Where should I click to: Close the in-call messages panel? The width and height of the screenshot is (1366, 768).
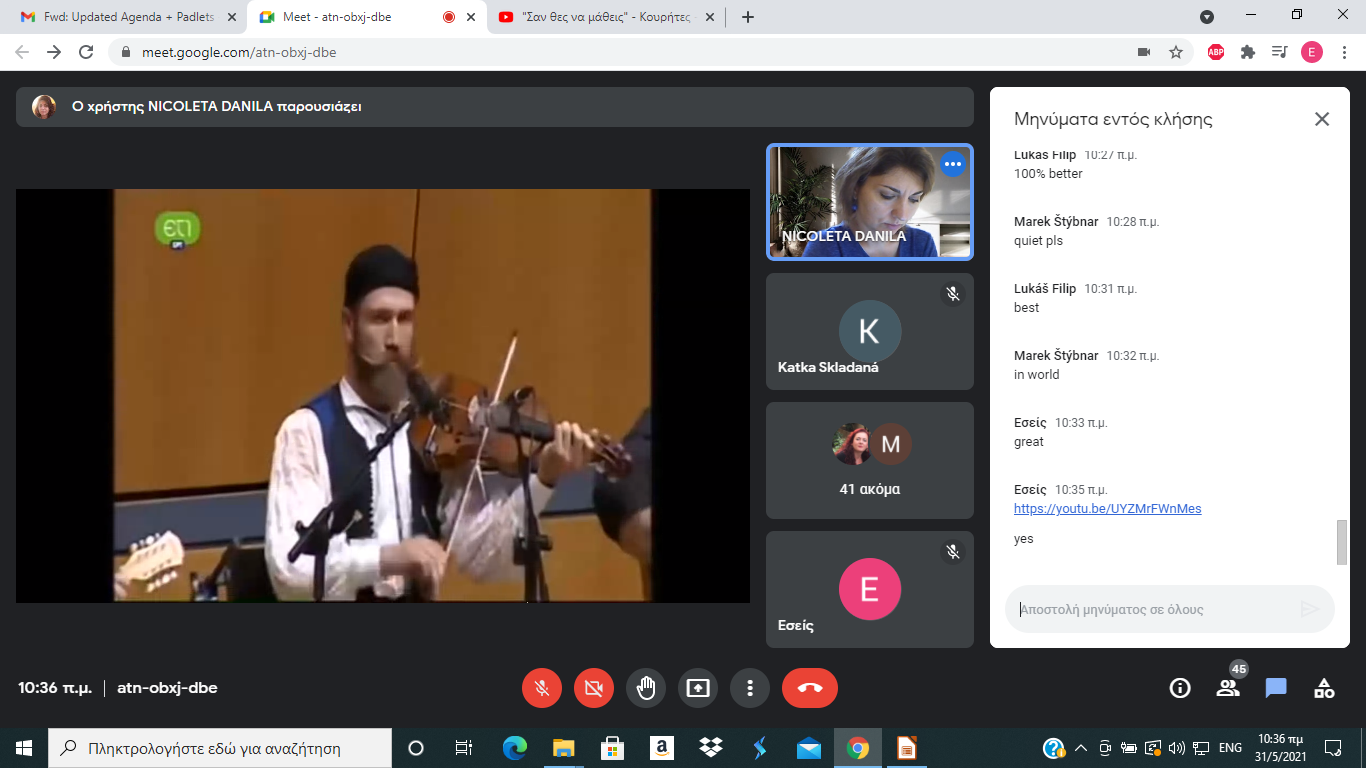1322,119
